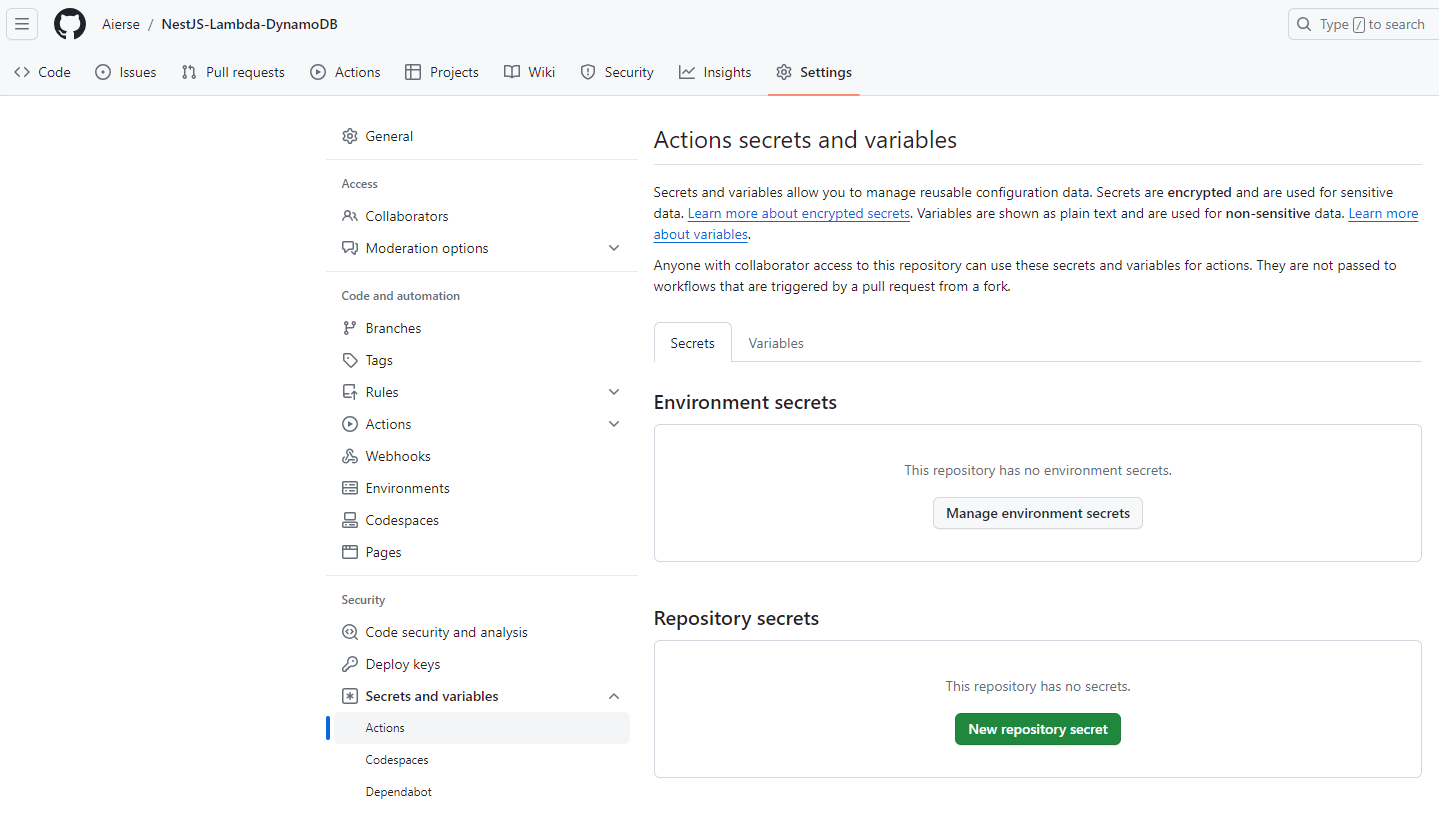Open the Code repository tab
Screen dimensions: 1439x815
pyautogui.click(x=42, y=72)
